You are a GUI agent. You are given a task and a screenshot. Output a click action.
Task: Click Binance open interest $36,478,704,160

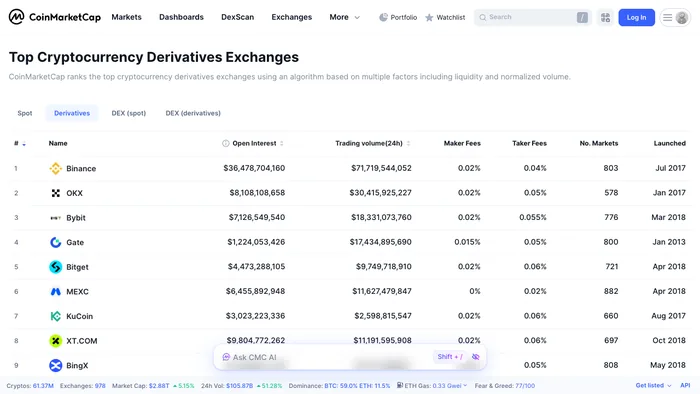coord(254,168)
